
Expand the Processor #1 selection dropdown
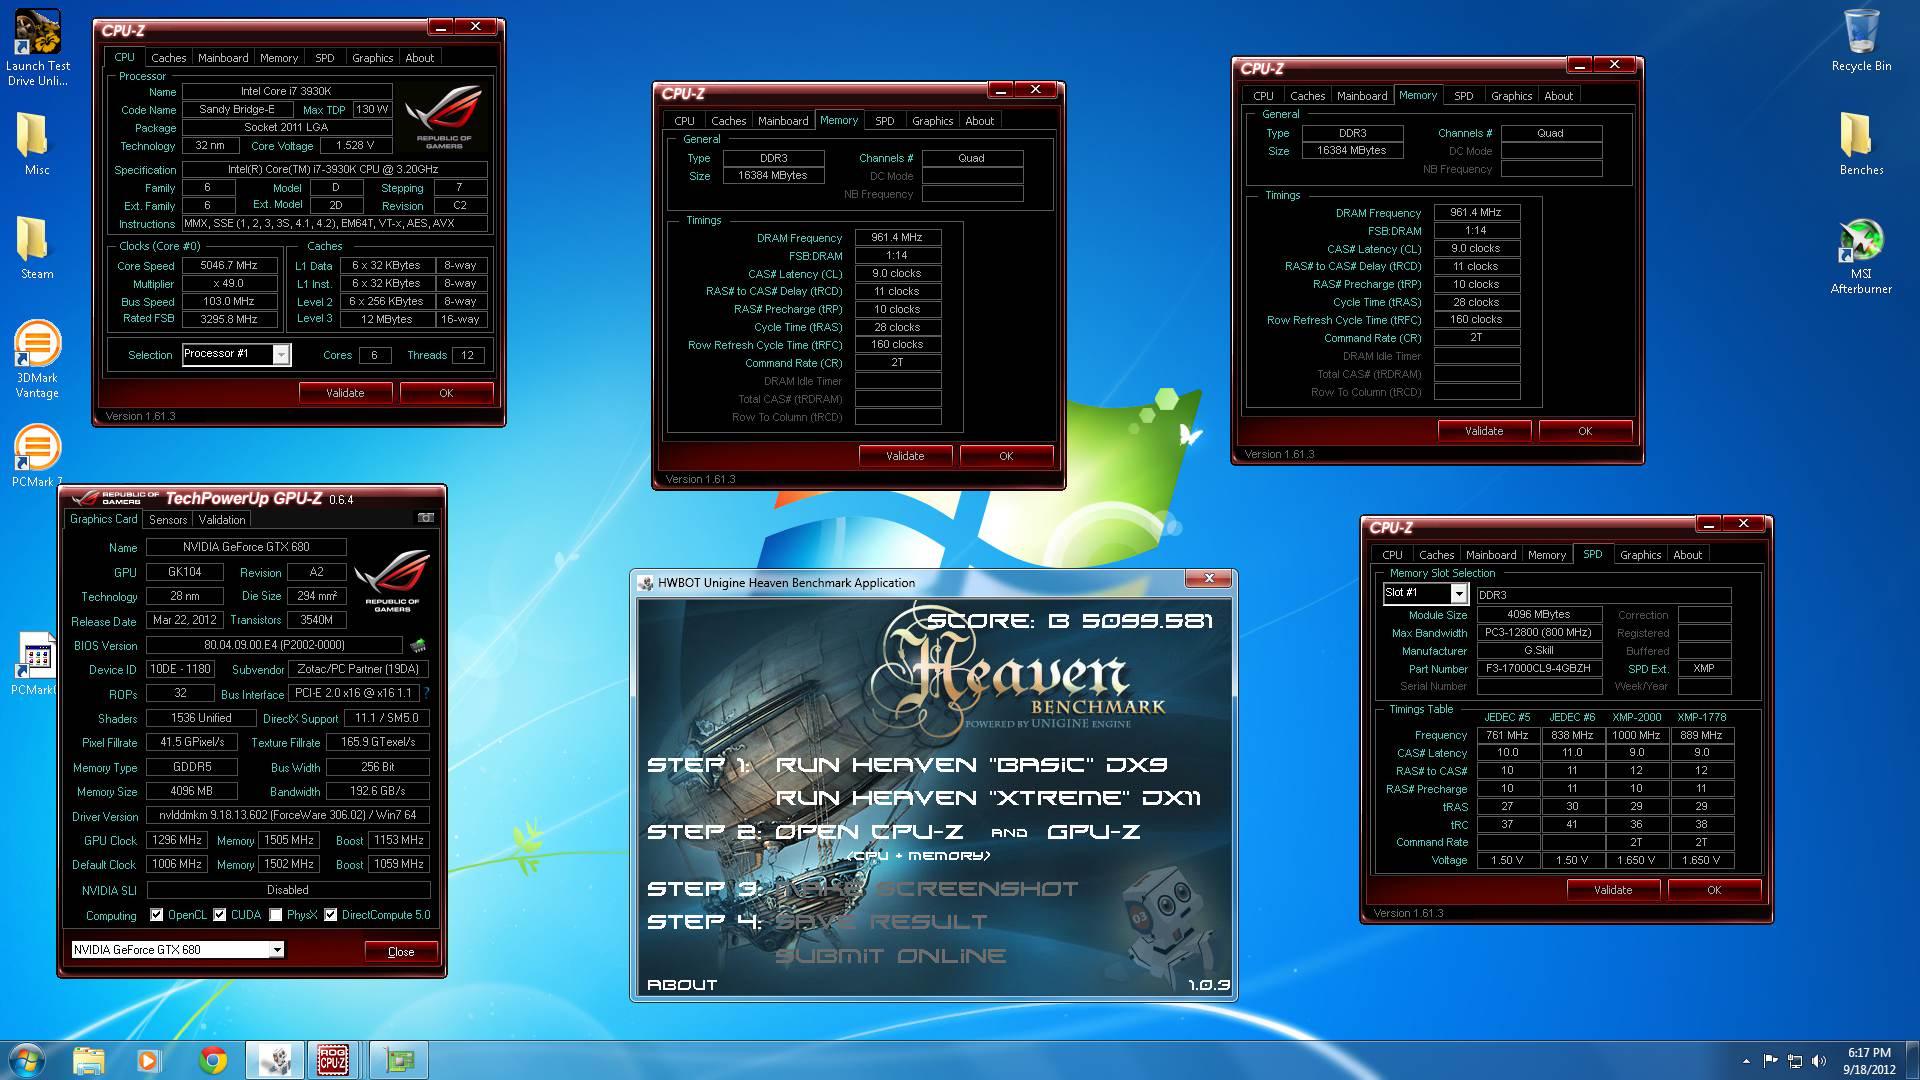[281, 355]
